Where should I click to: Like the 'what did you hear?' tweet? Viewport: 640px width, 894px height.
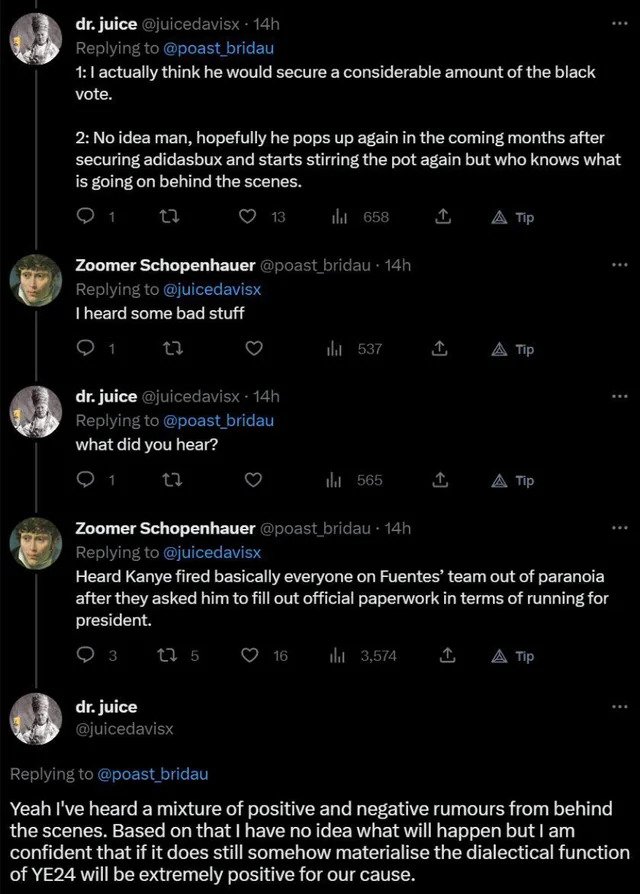254,480
